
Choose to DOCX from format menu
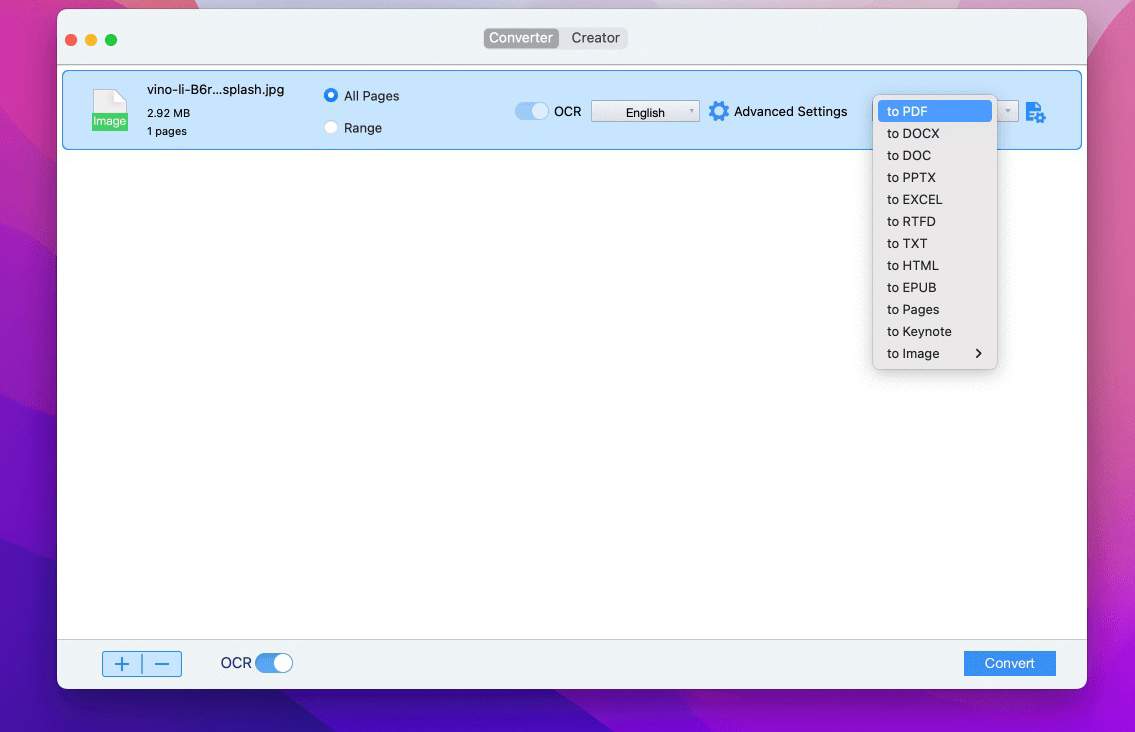click(913, 133)
